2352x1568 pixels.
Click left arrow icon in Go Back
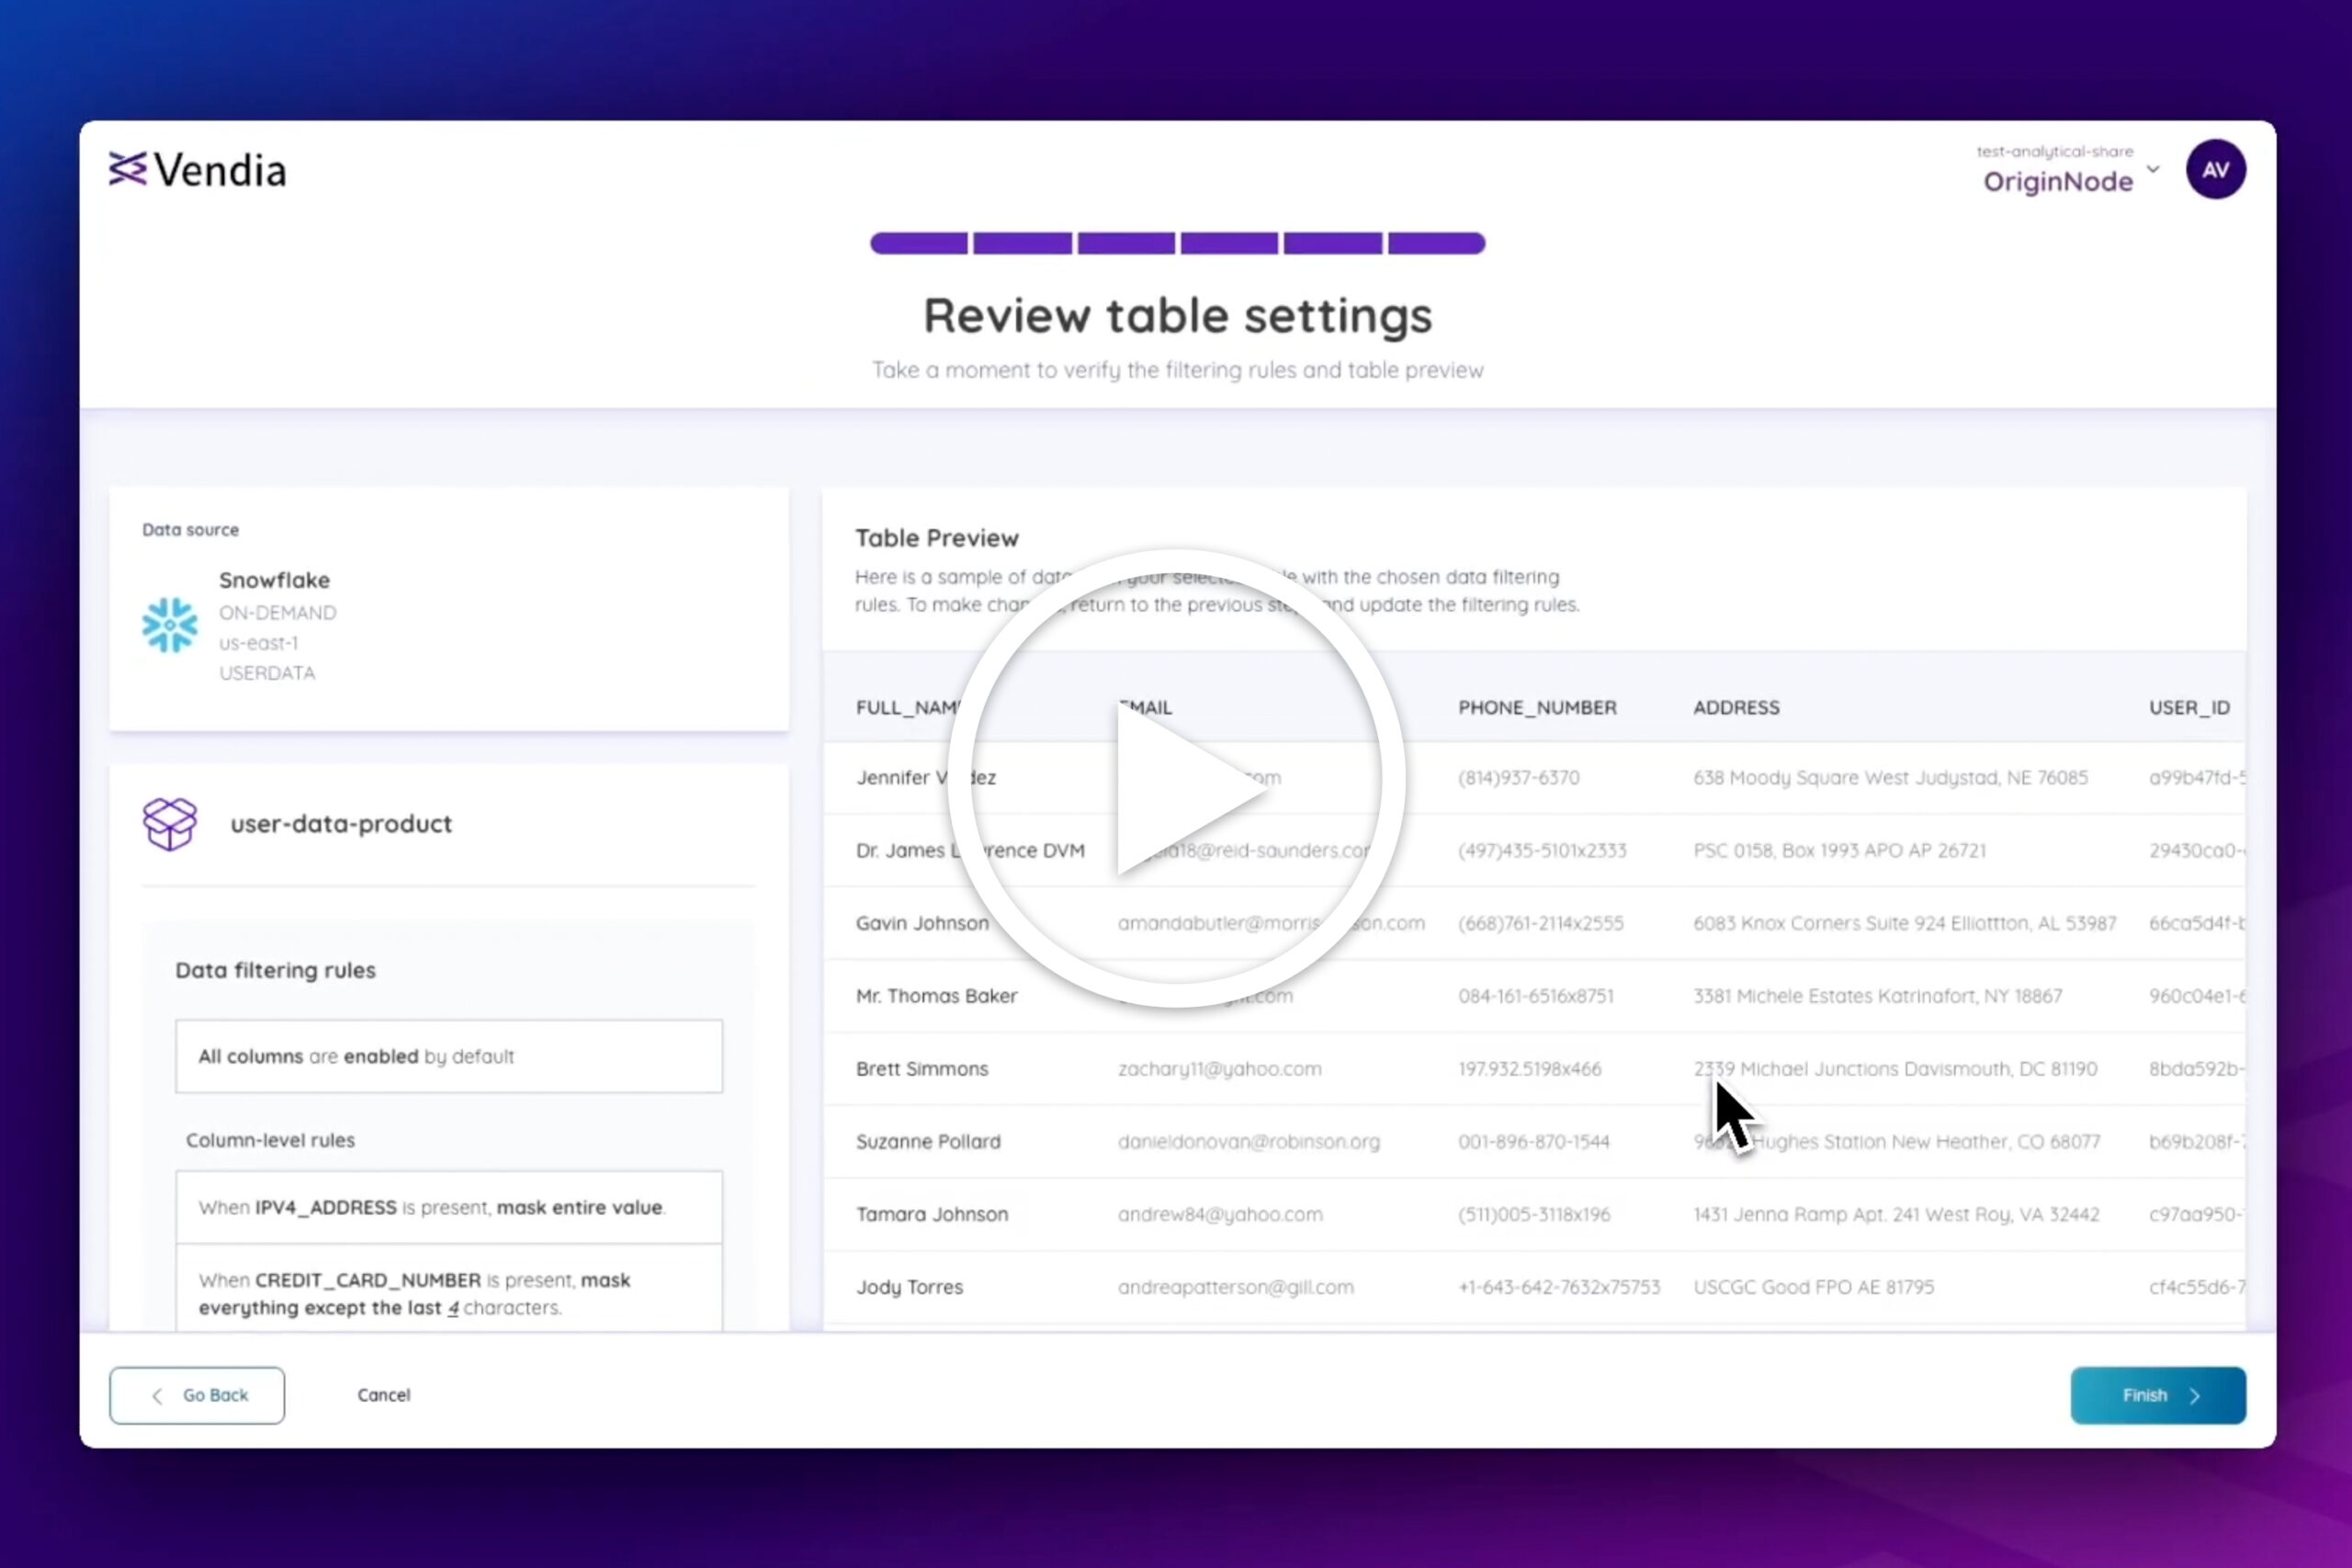[157, 1396]
